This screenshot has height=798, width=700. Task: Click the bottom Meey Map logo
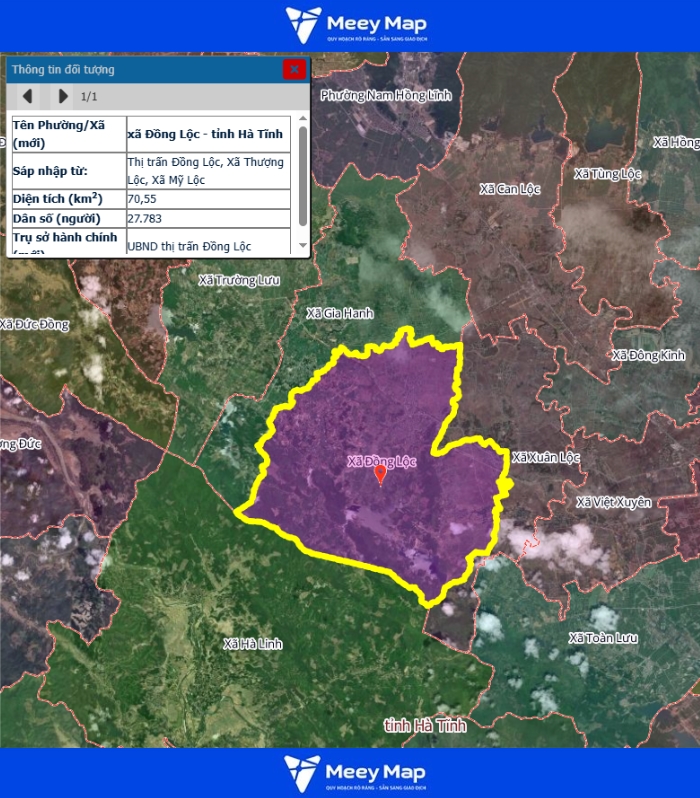click(x=355, y=773)
